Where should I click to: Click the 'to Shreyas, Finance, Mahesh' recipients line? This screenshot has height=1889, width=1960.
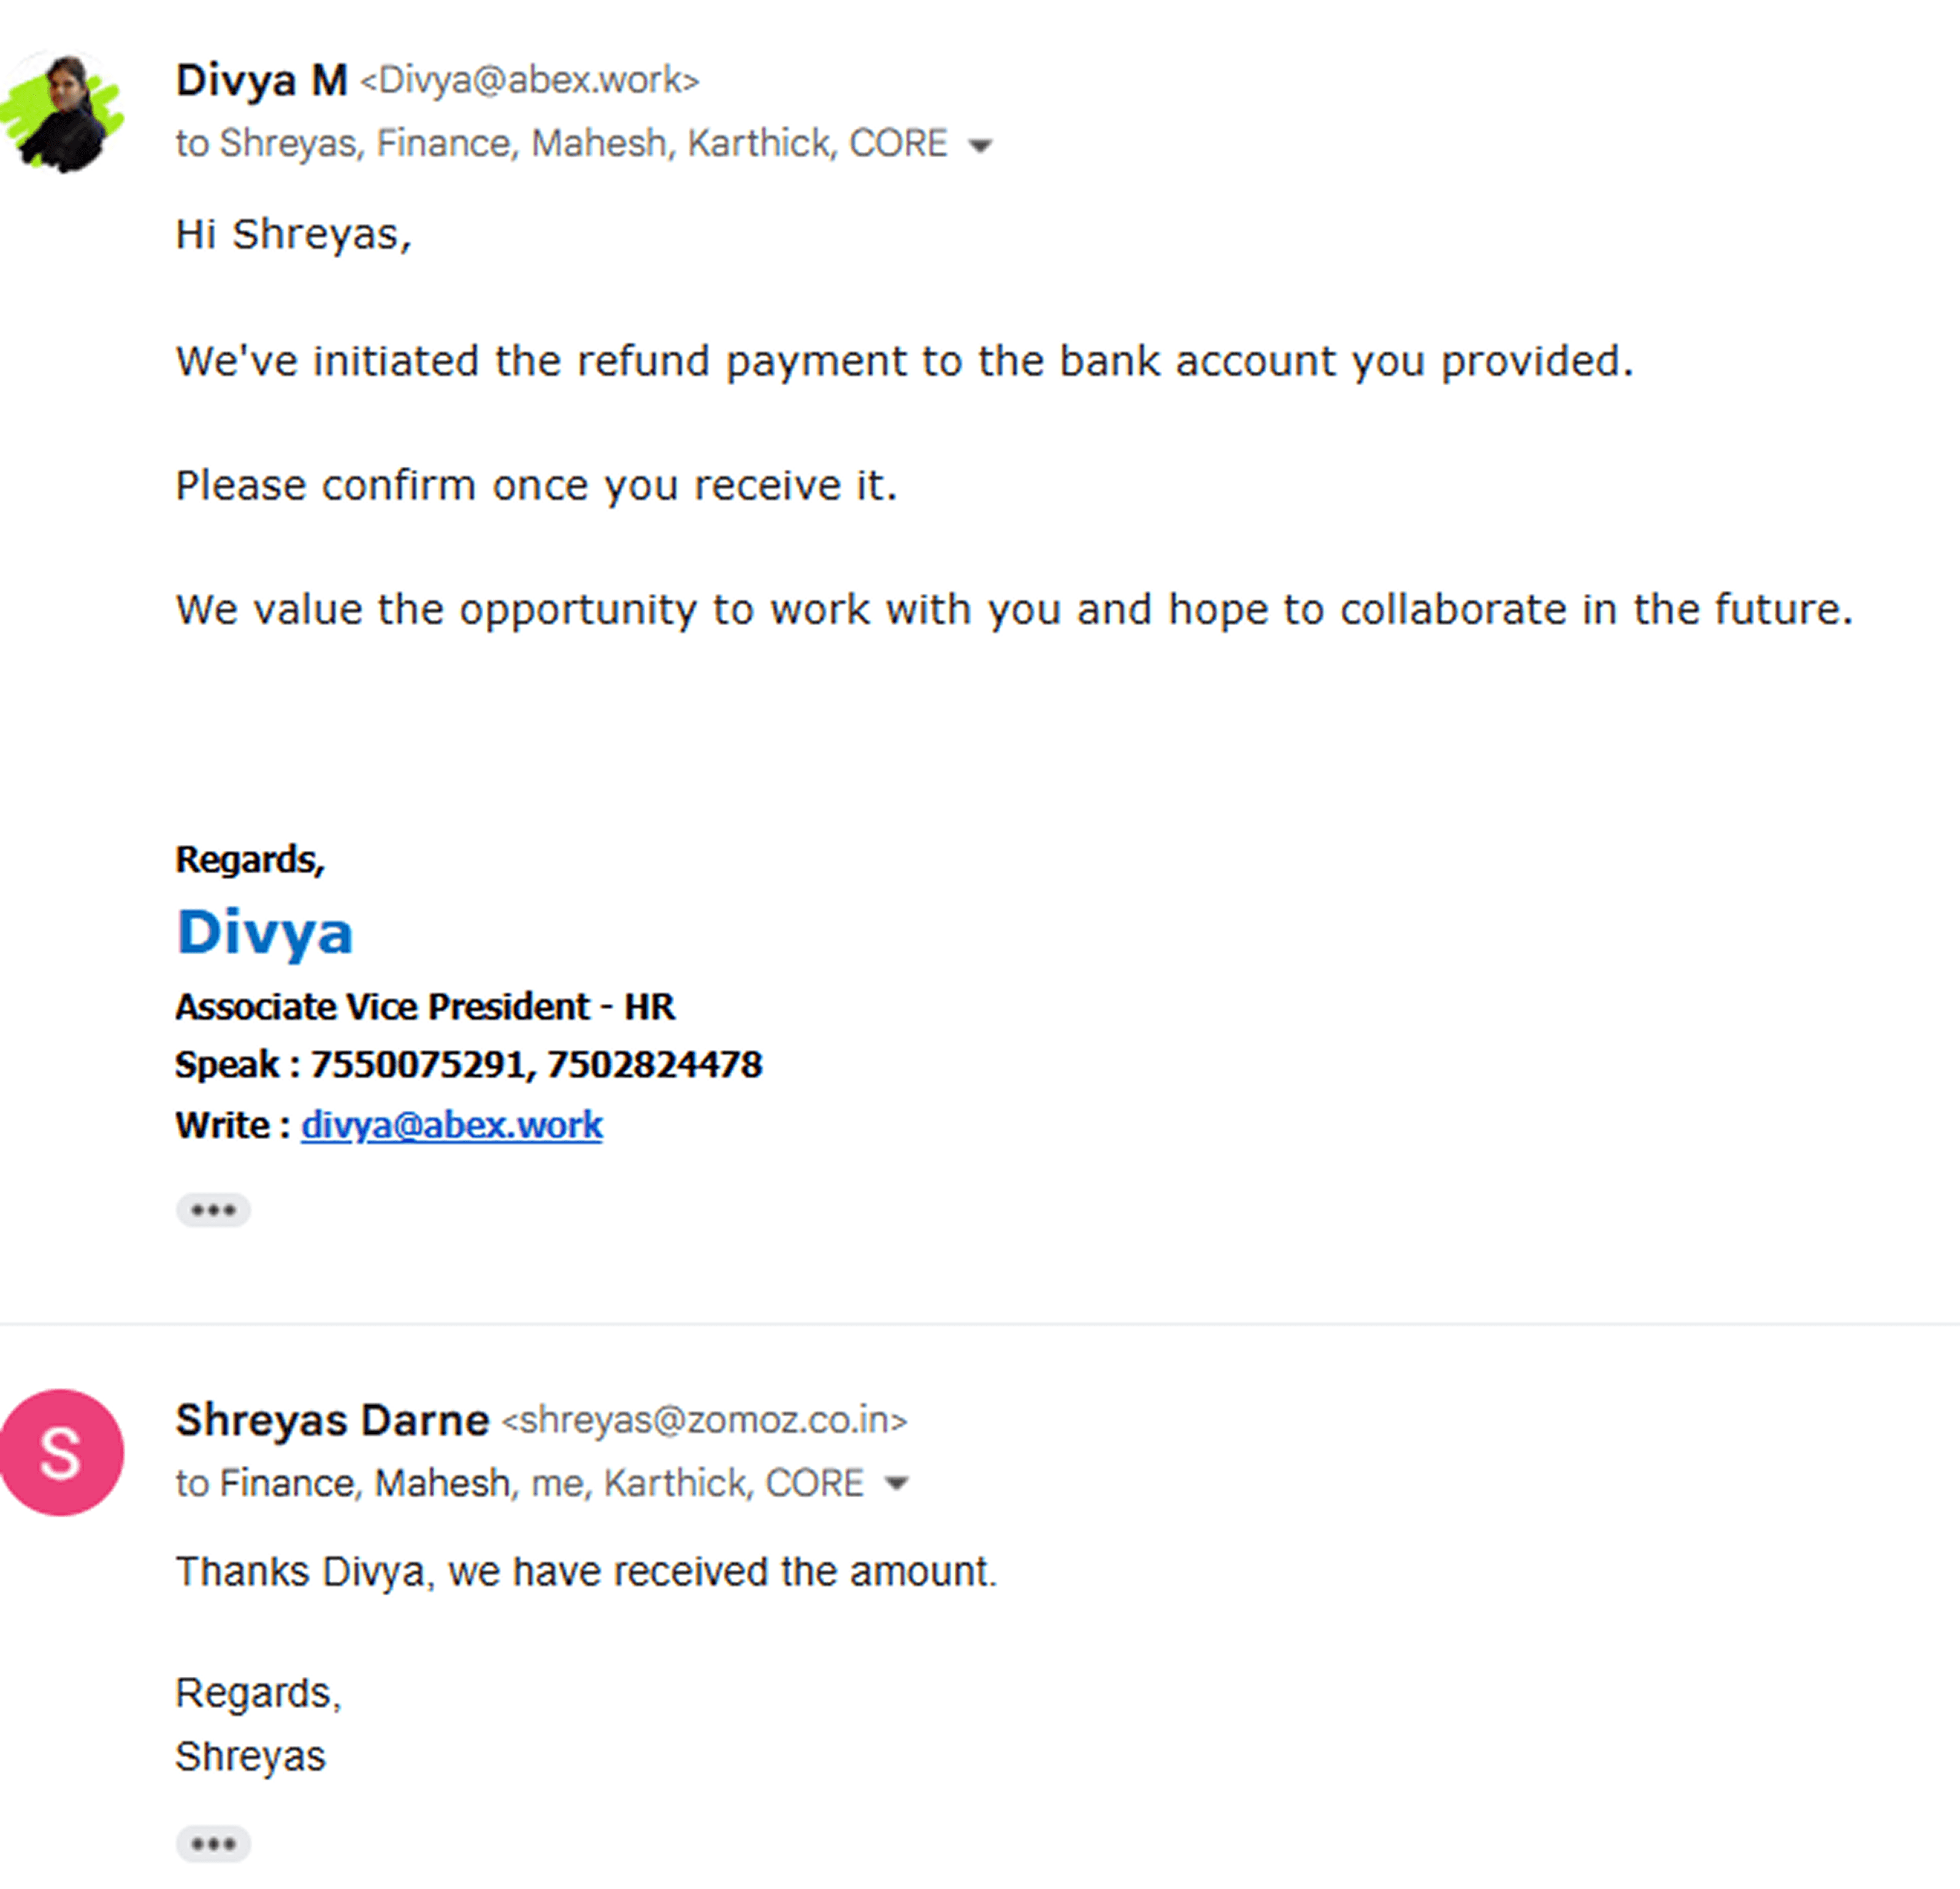click(562, 144)
